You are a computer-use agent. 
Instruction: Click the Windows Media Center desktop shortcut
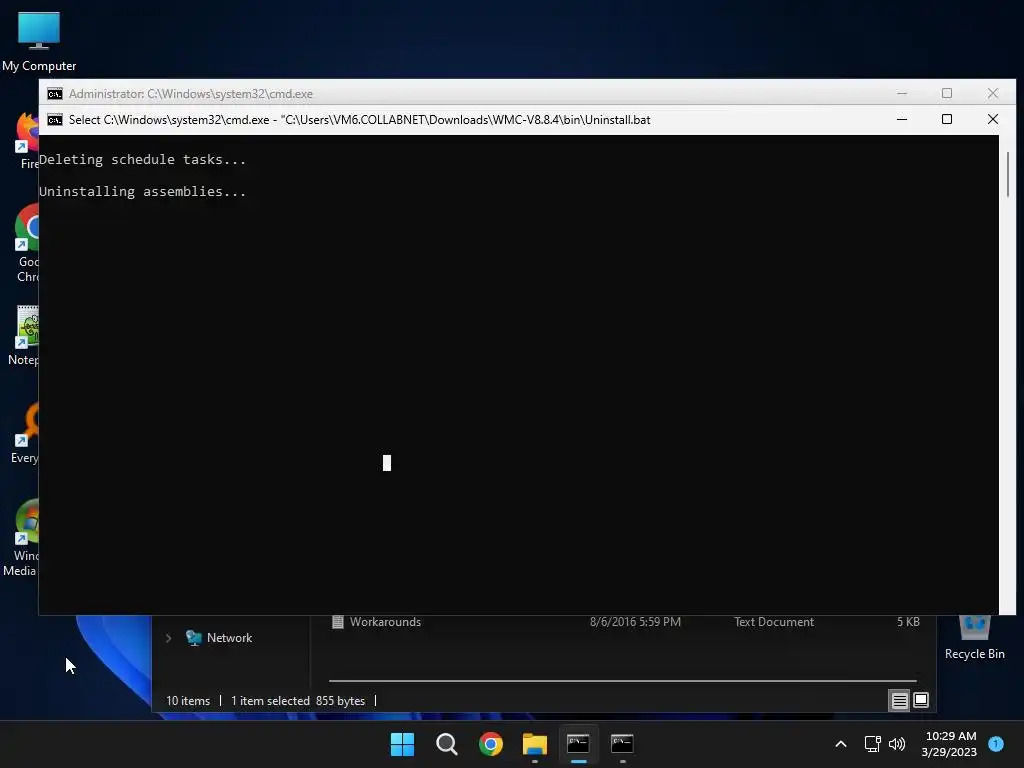22,538
